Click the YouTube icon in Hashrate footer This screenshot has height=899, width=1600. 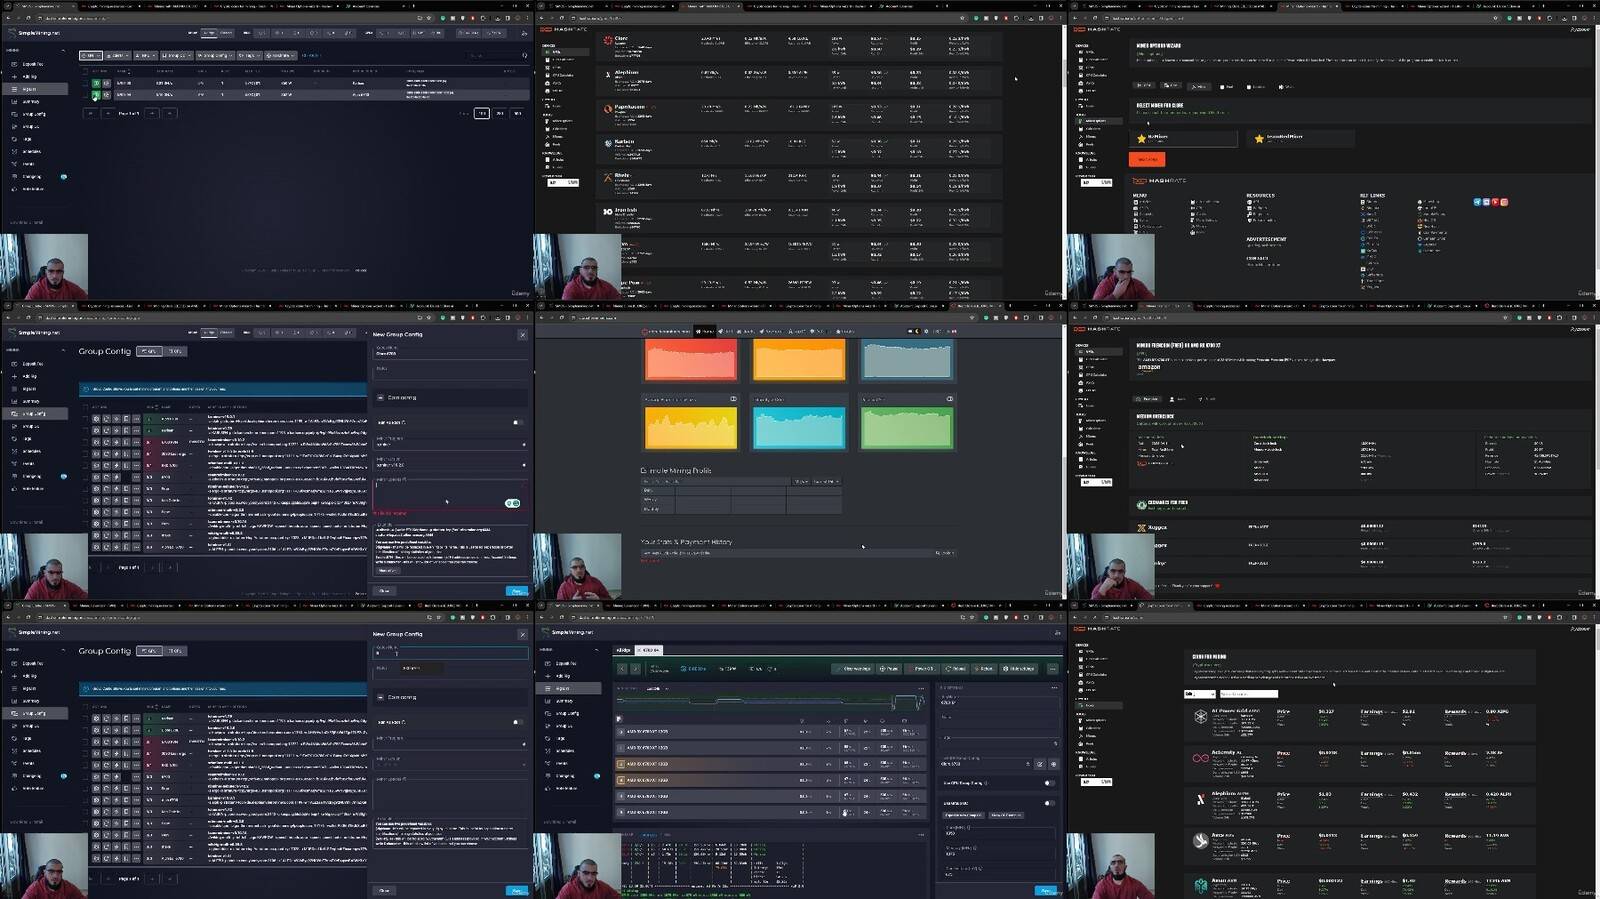coord(1496,202)
